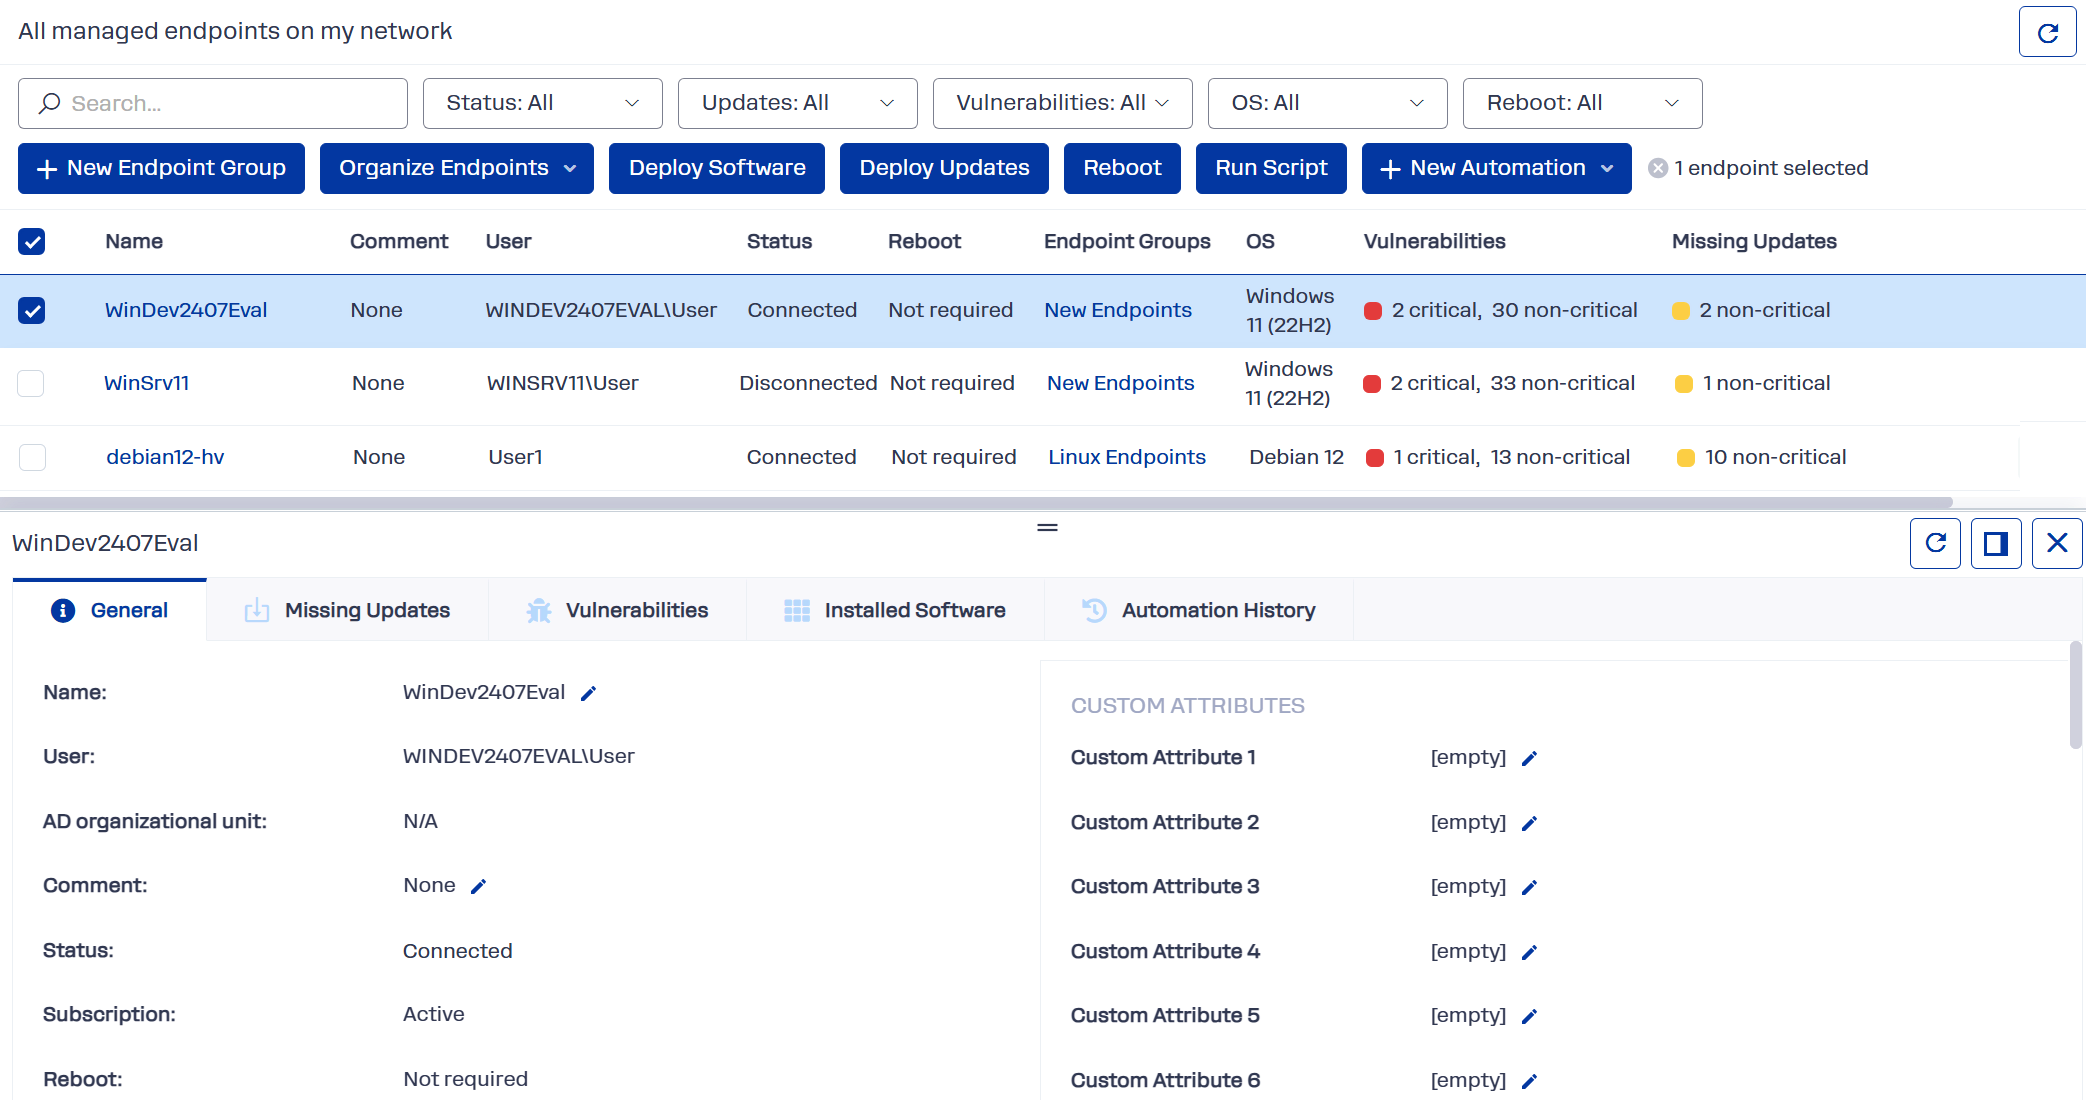This screenshot has height=1100, width=2086.
Task: Click the Automation History clock icon
Action: (x=1094, y=610)
